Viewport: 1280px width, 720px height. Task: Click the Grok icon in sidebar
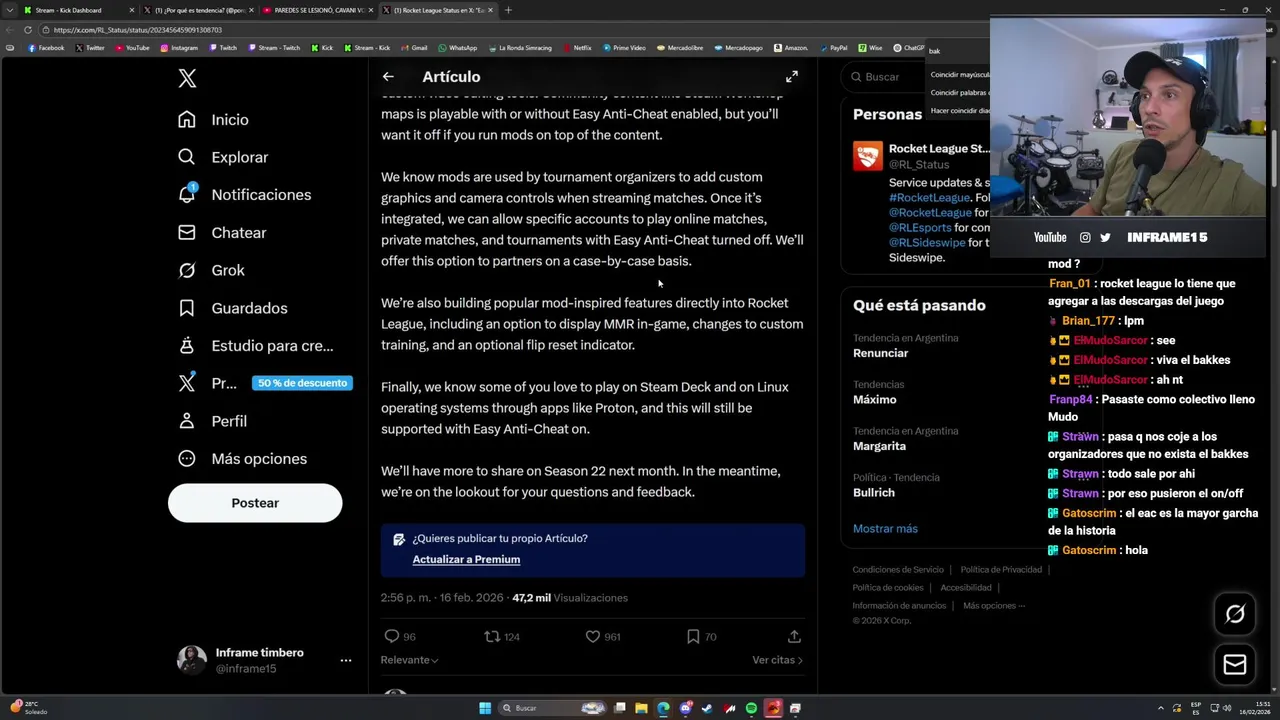pyautogui.click(x=187, y=270)
